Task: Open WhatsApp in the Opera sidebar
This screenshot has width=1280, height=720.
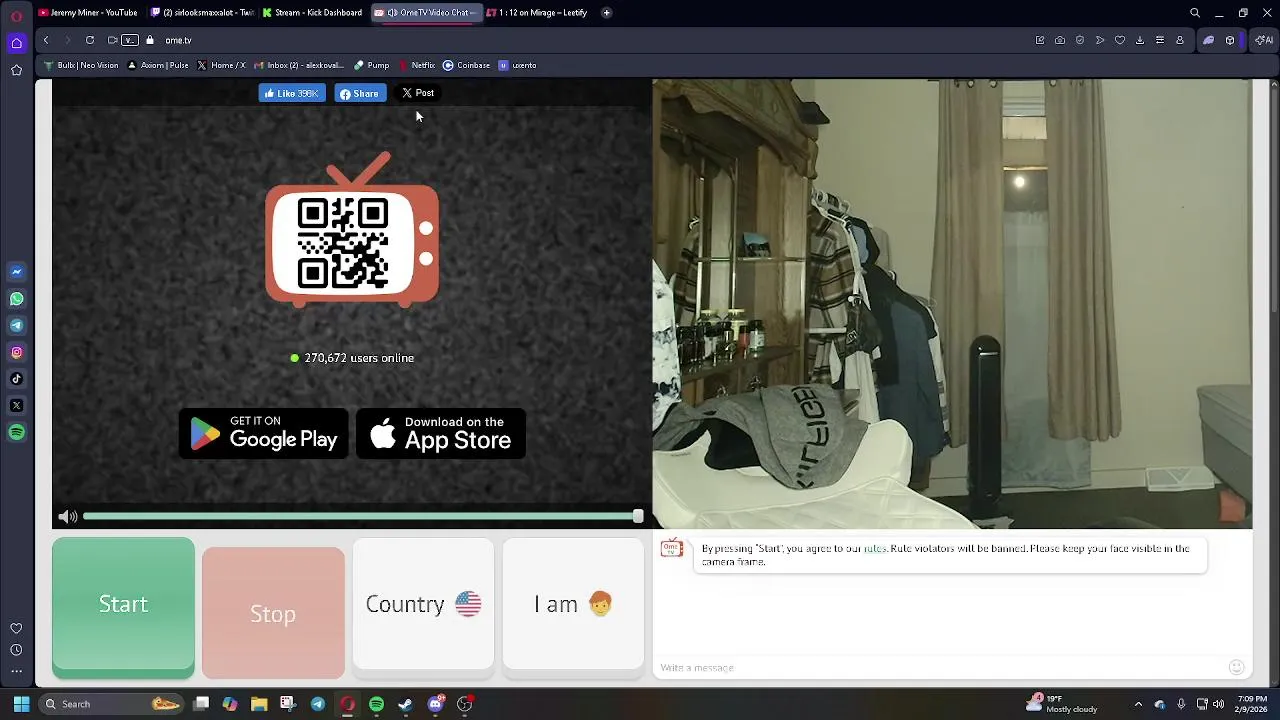Action: point(16,299)
